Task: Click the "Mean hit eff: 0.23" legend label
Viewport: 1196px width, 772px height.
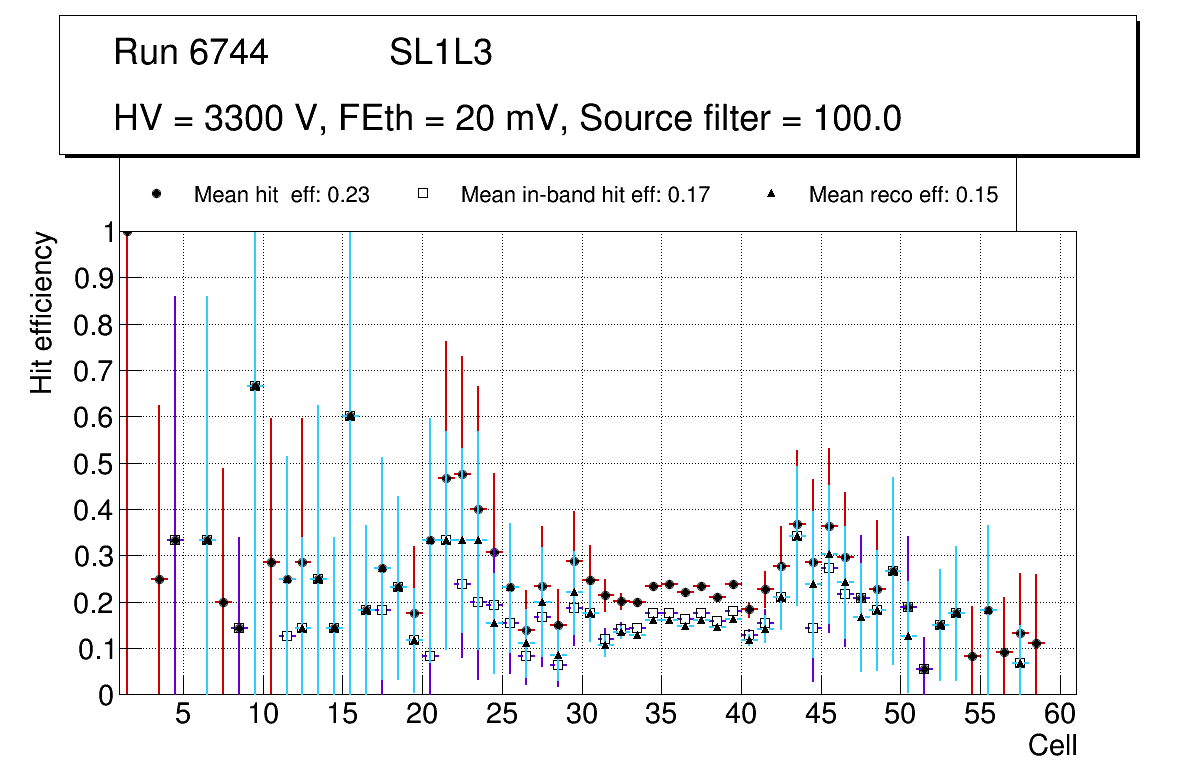Action: click(x=282, y=195)
